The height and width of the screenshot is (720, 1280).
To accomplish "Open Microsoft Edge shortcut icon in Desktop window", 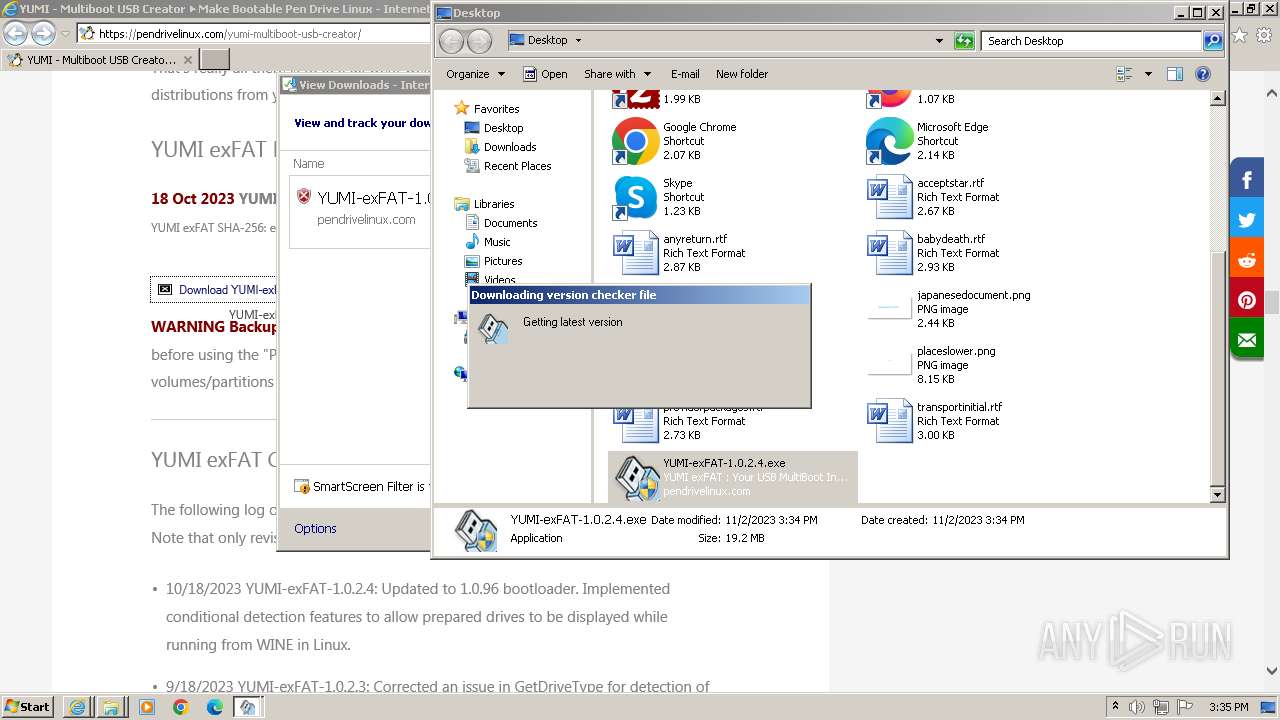I will click(x=889, y=141).
